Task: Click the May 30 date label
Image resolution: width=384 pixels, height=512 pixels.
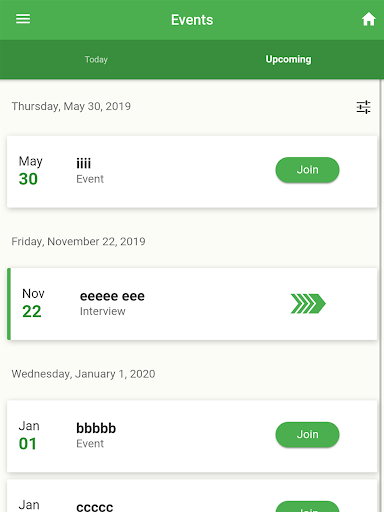Action: coord(30,170)
